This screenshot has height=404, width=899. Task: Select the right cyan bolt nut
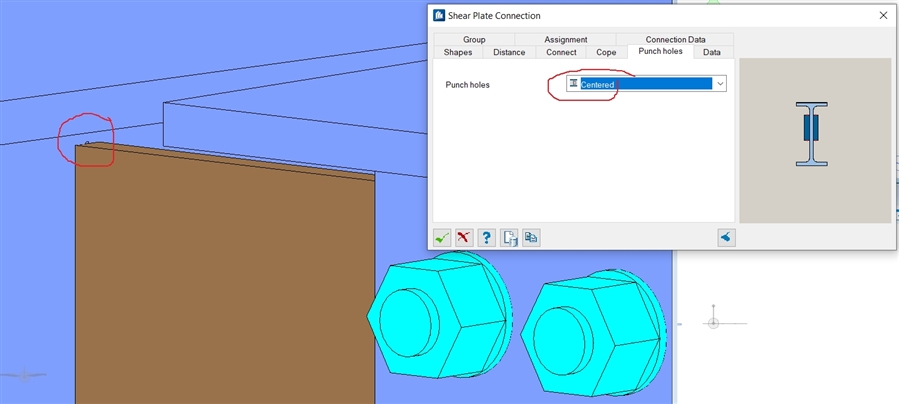(x=593, y=332)
